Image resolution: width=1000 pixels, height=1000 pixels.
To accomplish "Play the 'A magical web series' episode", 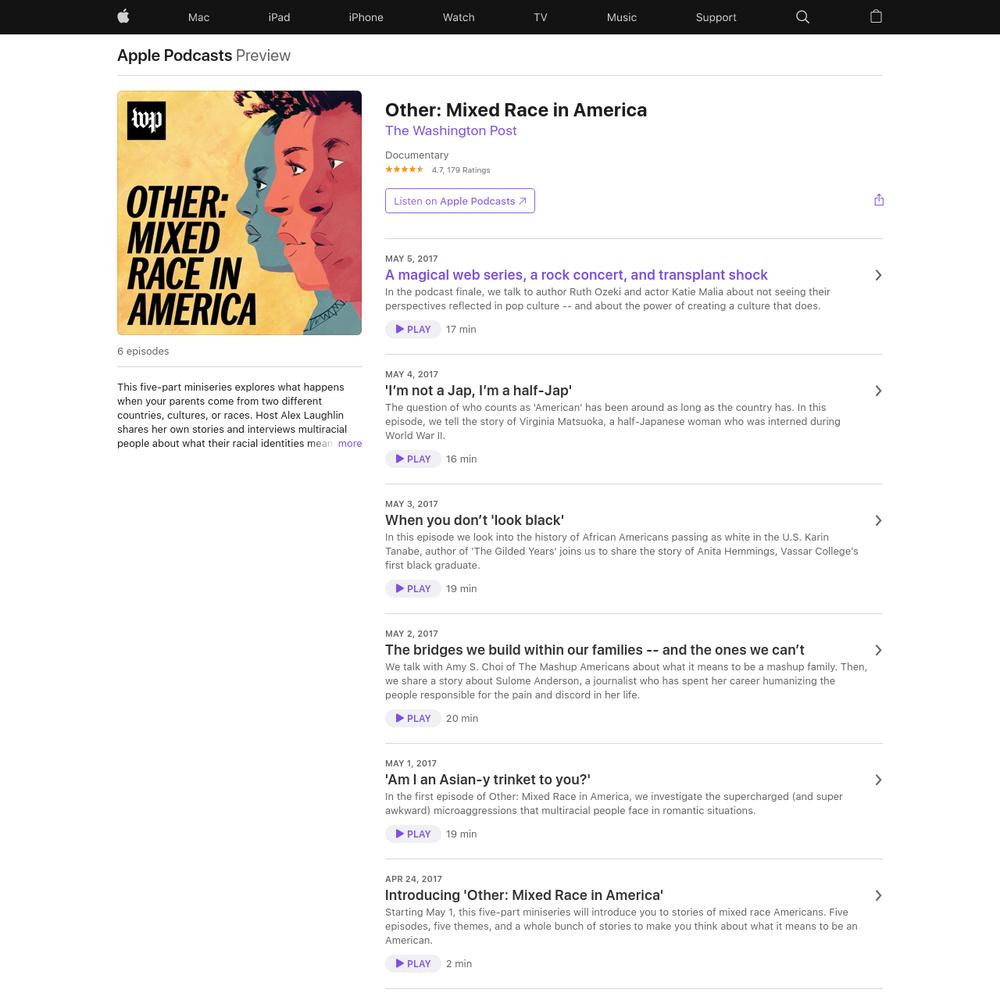I will click(x=413, y=329).
